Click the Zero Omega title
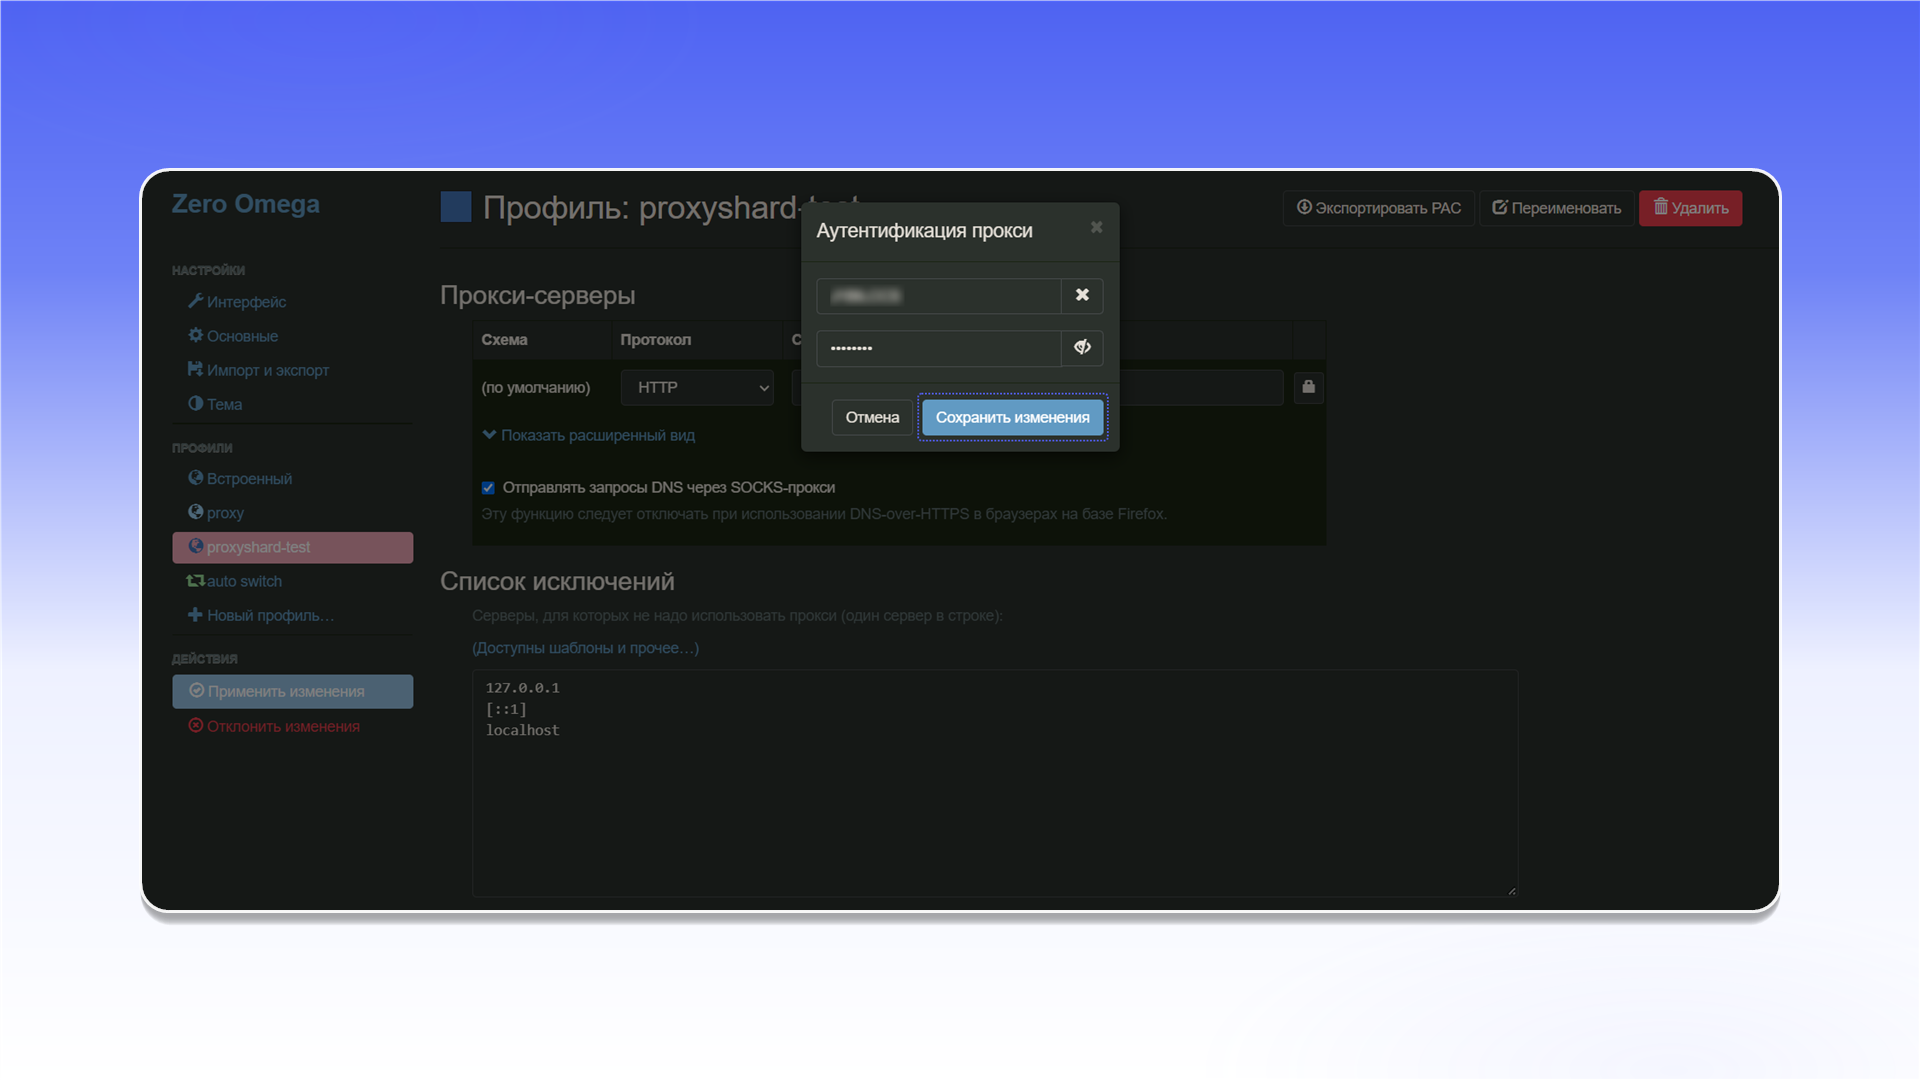1920x1080 pixels. point(246,204)
